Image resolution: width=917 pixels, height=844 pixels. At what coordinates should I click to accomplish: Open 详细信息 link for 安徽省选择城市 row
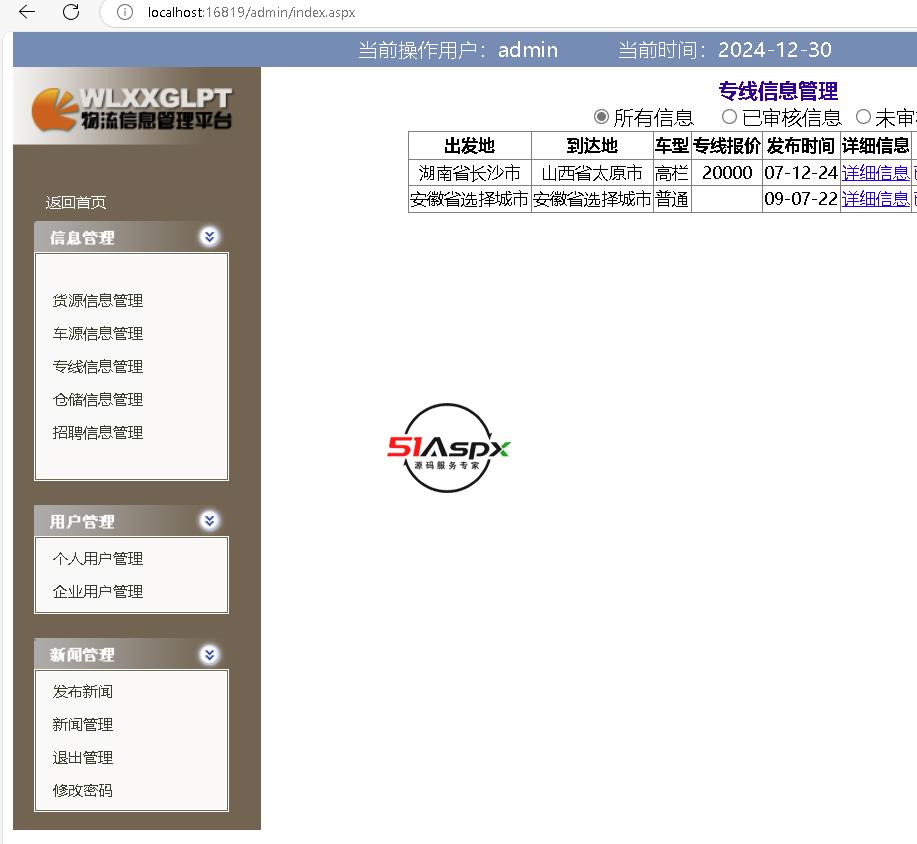(875, 199)
